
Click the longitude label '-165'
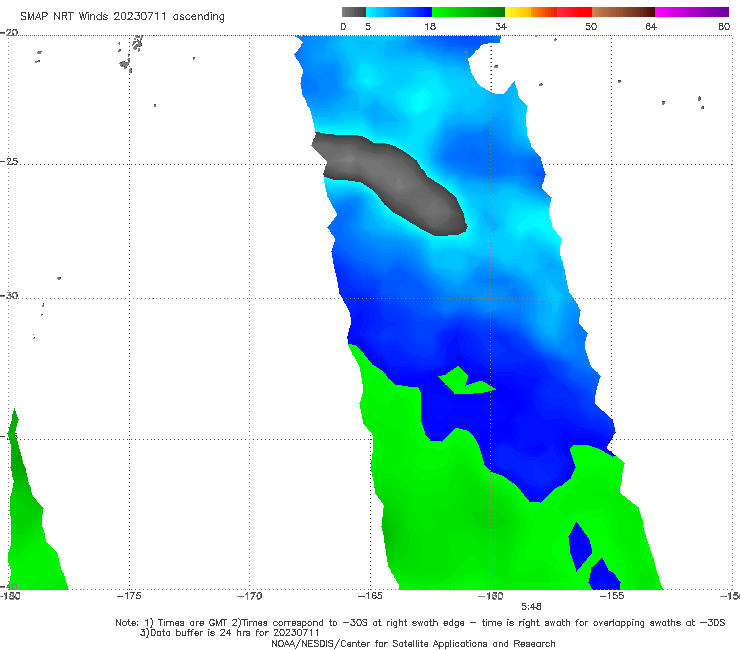coord(370,596)
